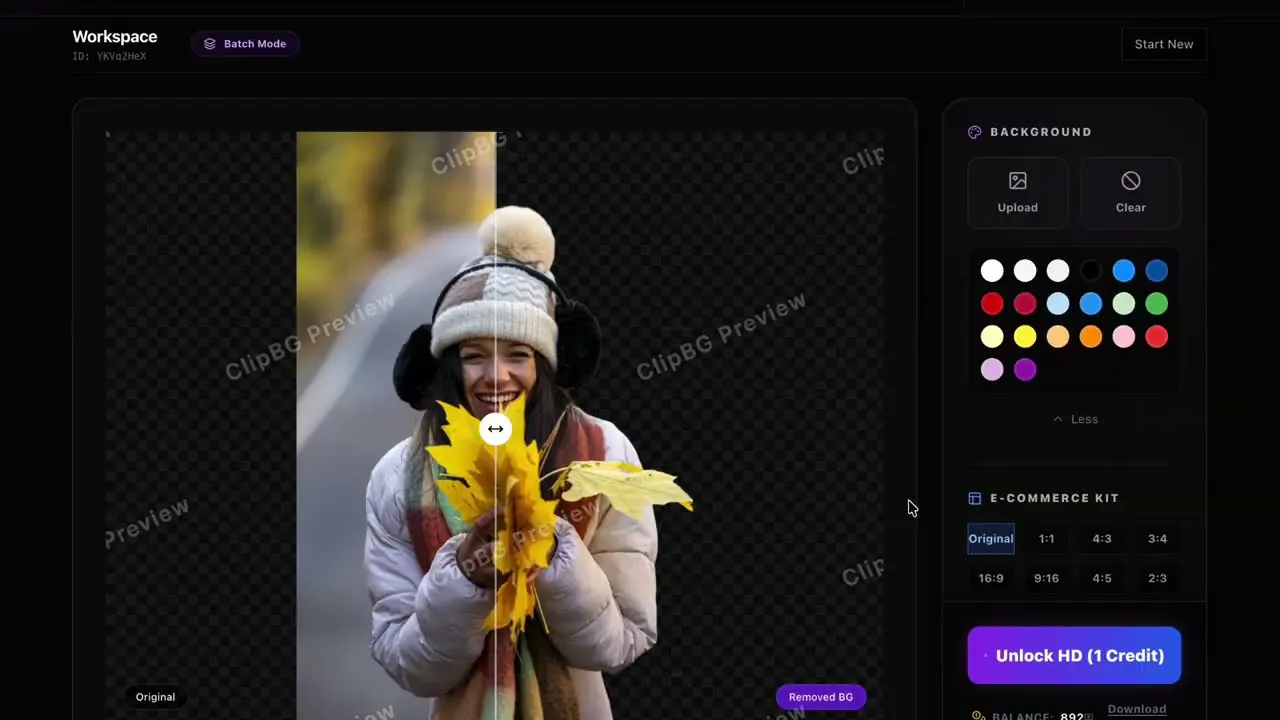Click the preview image of the woman

pos(495,425)
